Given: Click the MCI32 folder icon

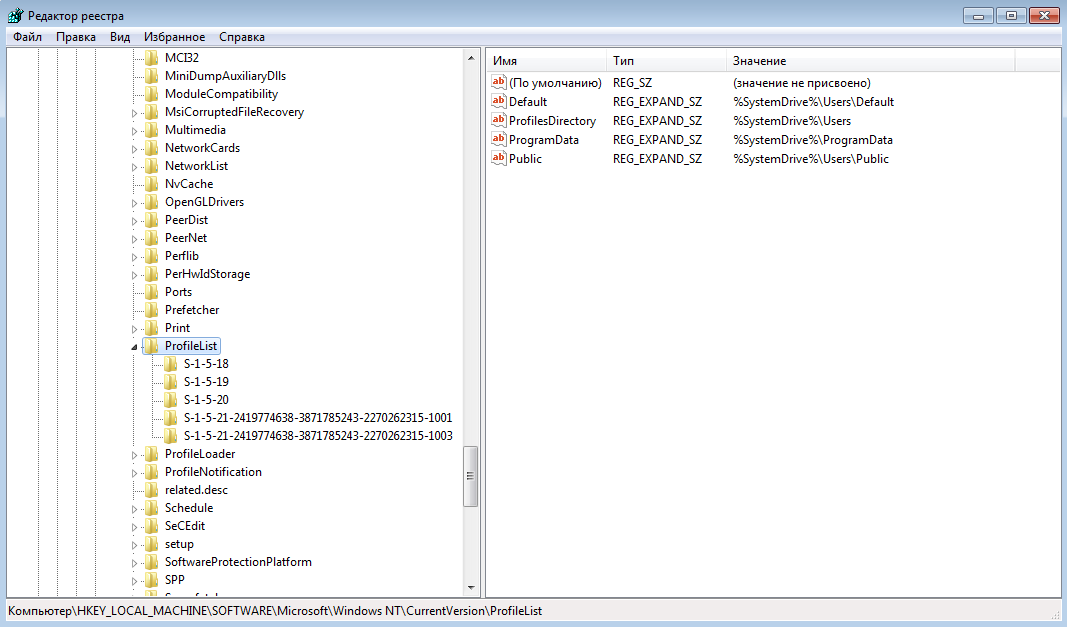Looking at the screenshot, I should click(152, 58).
